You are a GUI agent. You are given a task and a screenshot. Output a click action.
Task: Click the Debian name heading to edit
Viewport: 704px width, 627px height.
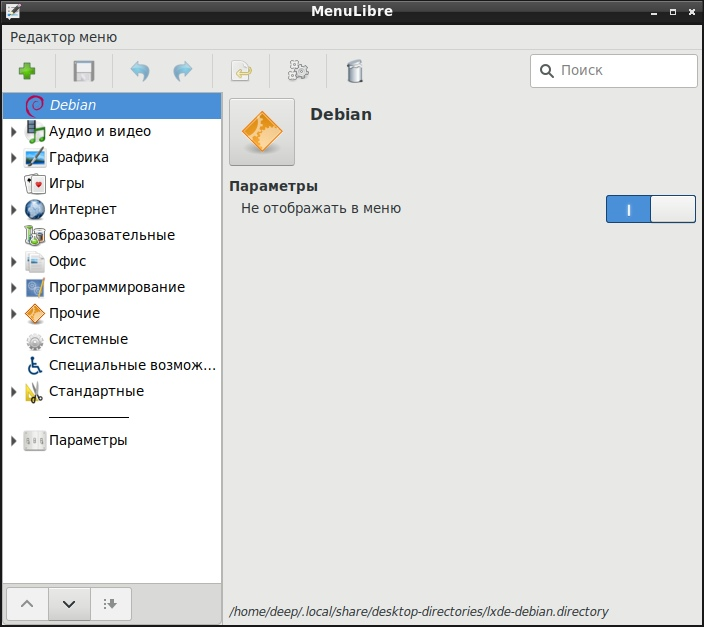(341, 115)
